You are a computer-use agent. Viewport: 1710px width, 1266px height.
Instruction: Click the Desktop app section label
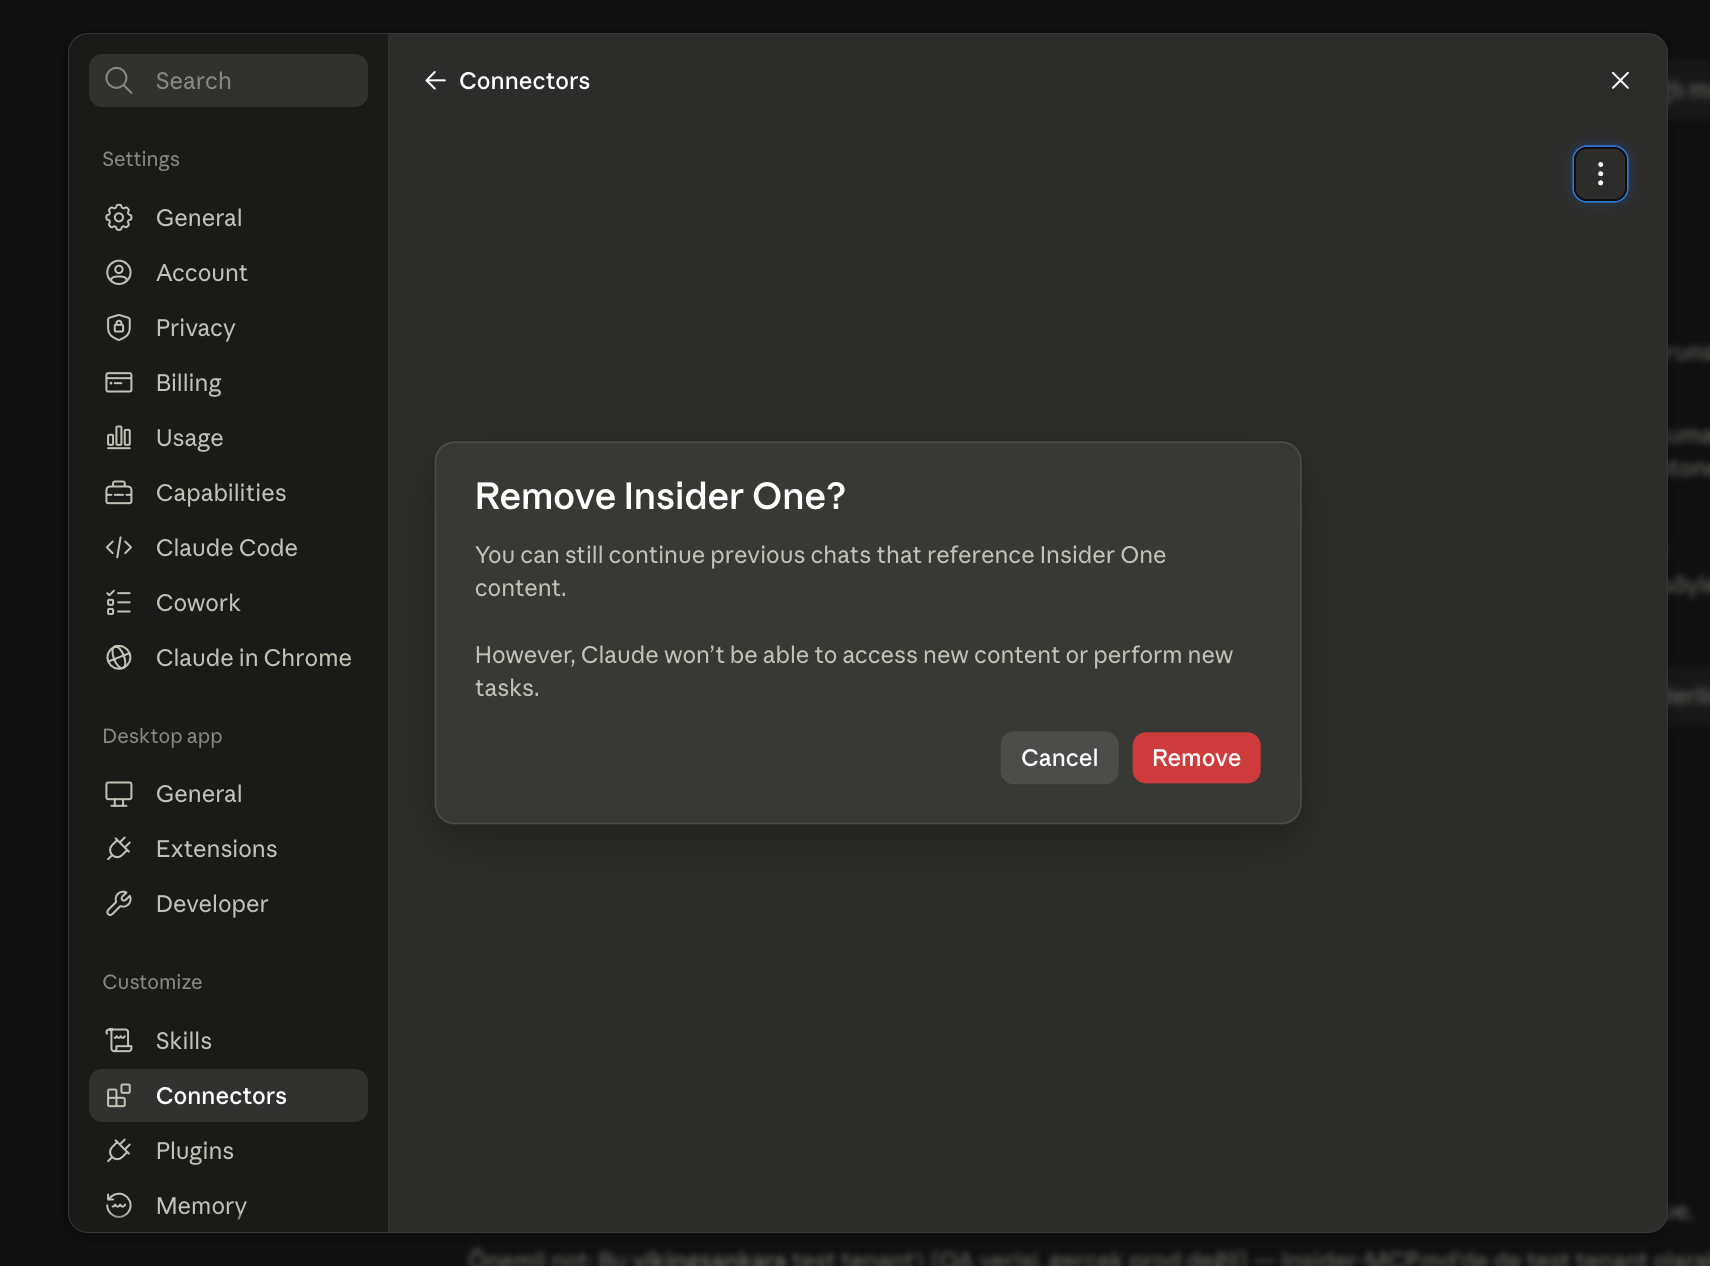coord(162,736)
